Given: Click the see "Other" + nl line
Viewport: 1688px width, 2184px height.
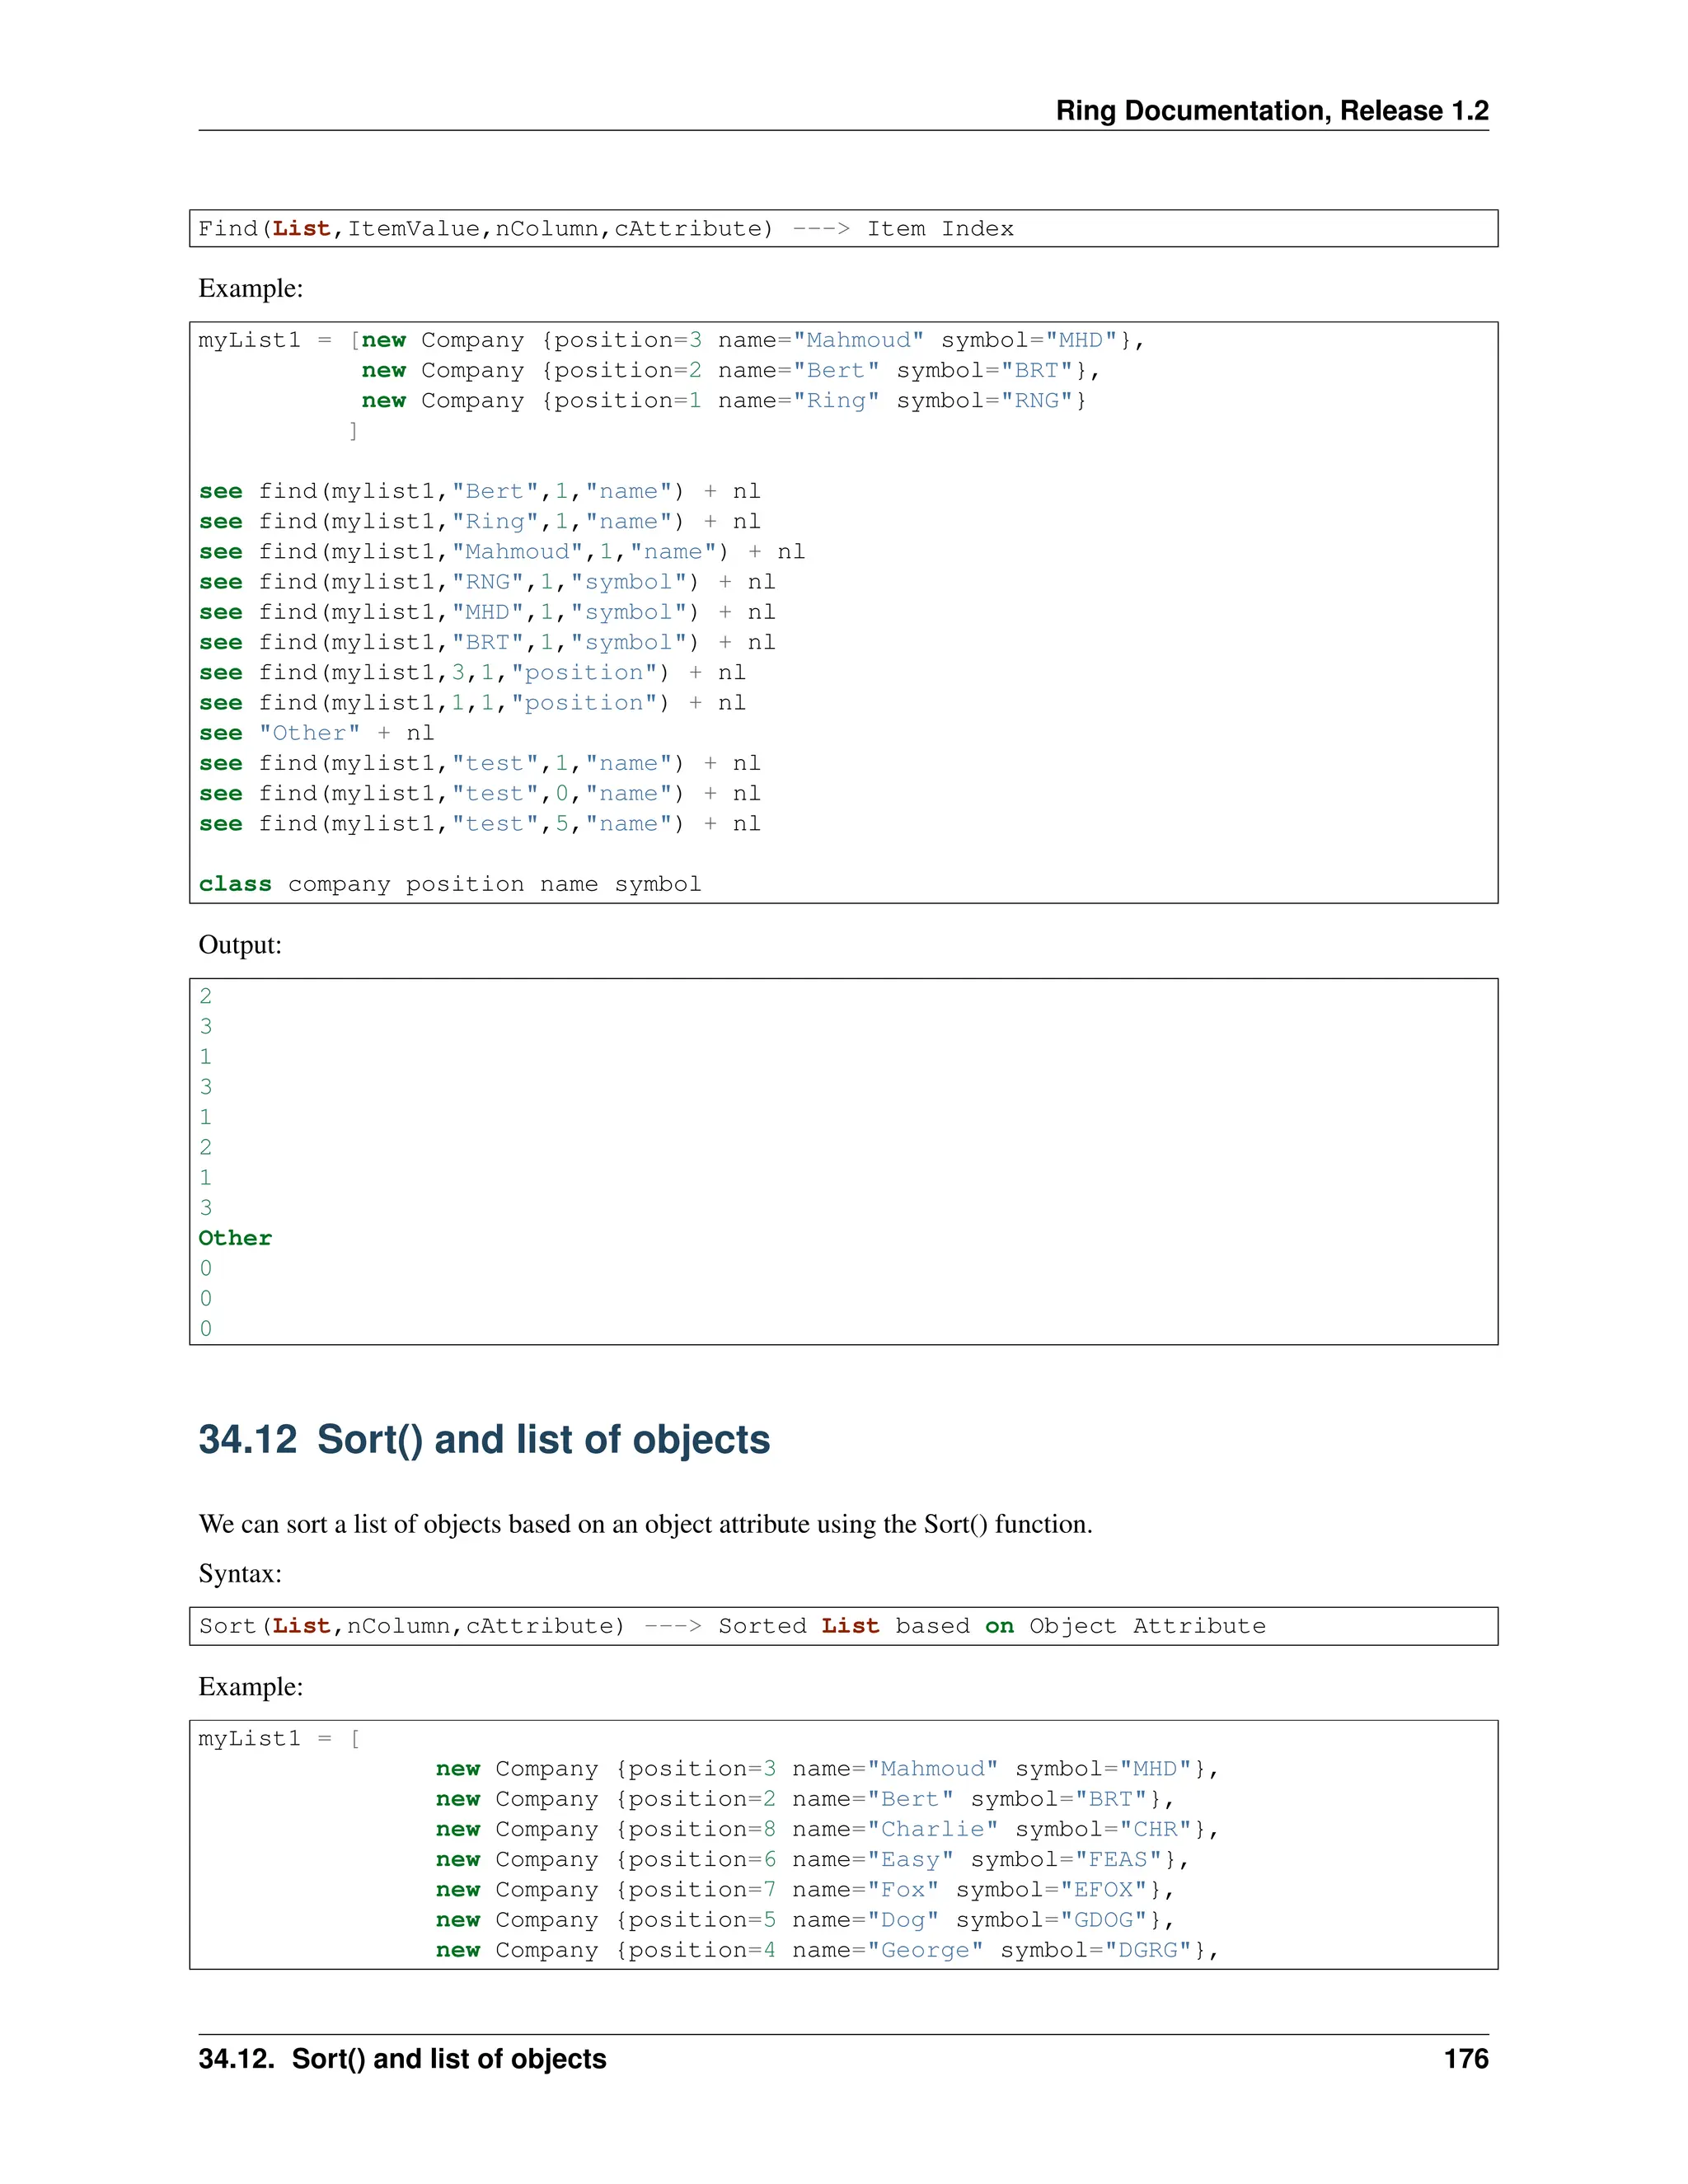Looking at the screenshot, I should click(x=316, y=733).
